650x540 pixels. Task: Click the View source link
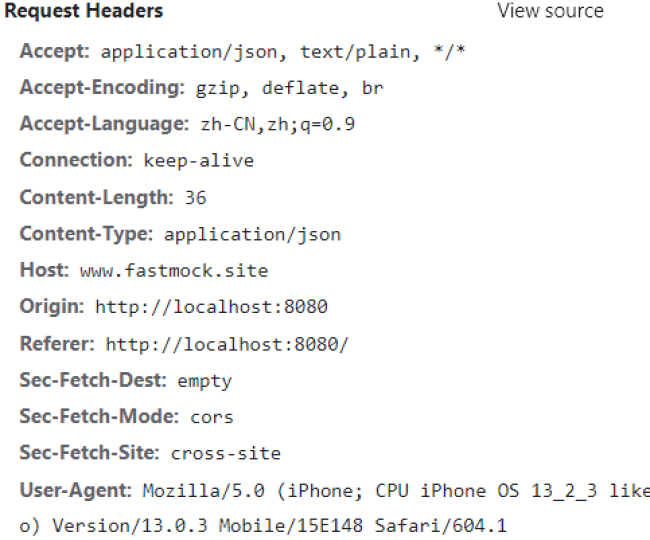tap(550, 12)
